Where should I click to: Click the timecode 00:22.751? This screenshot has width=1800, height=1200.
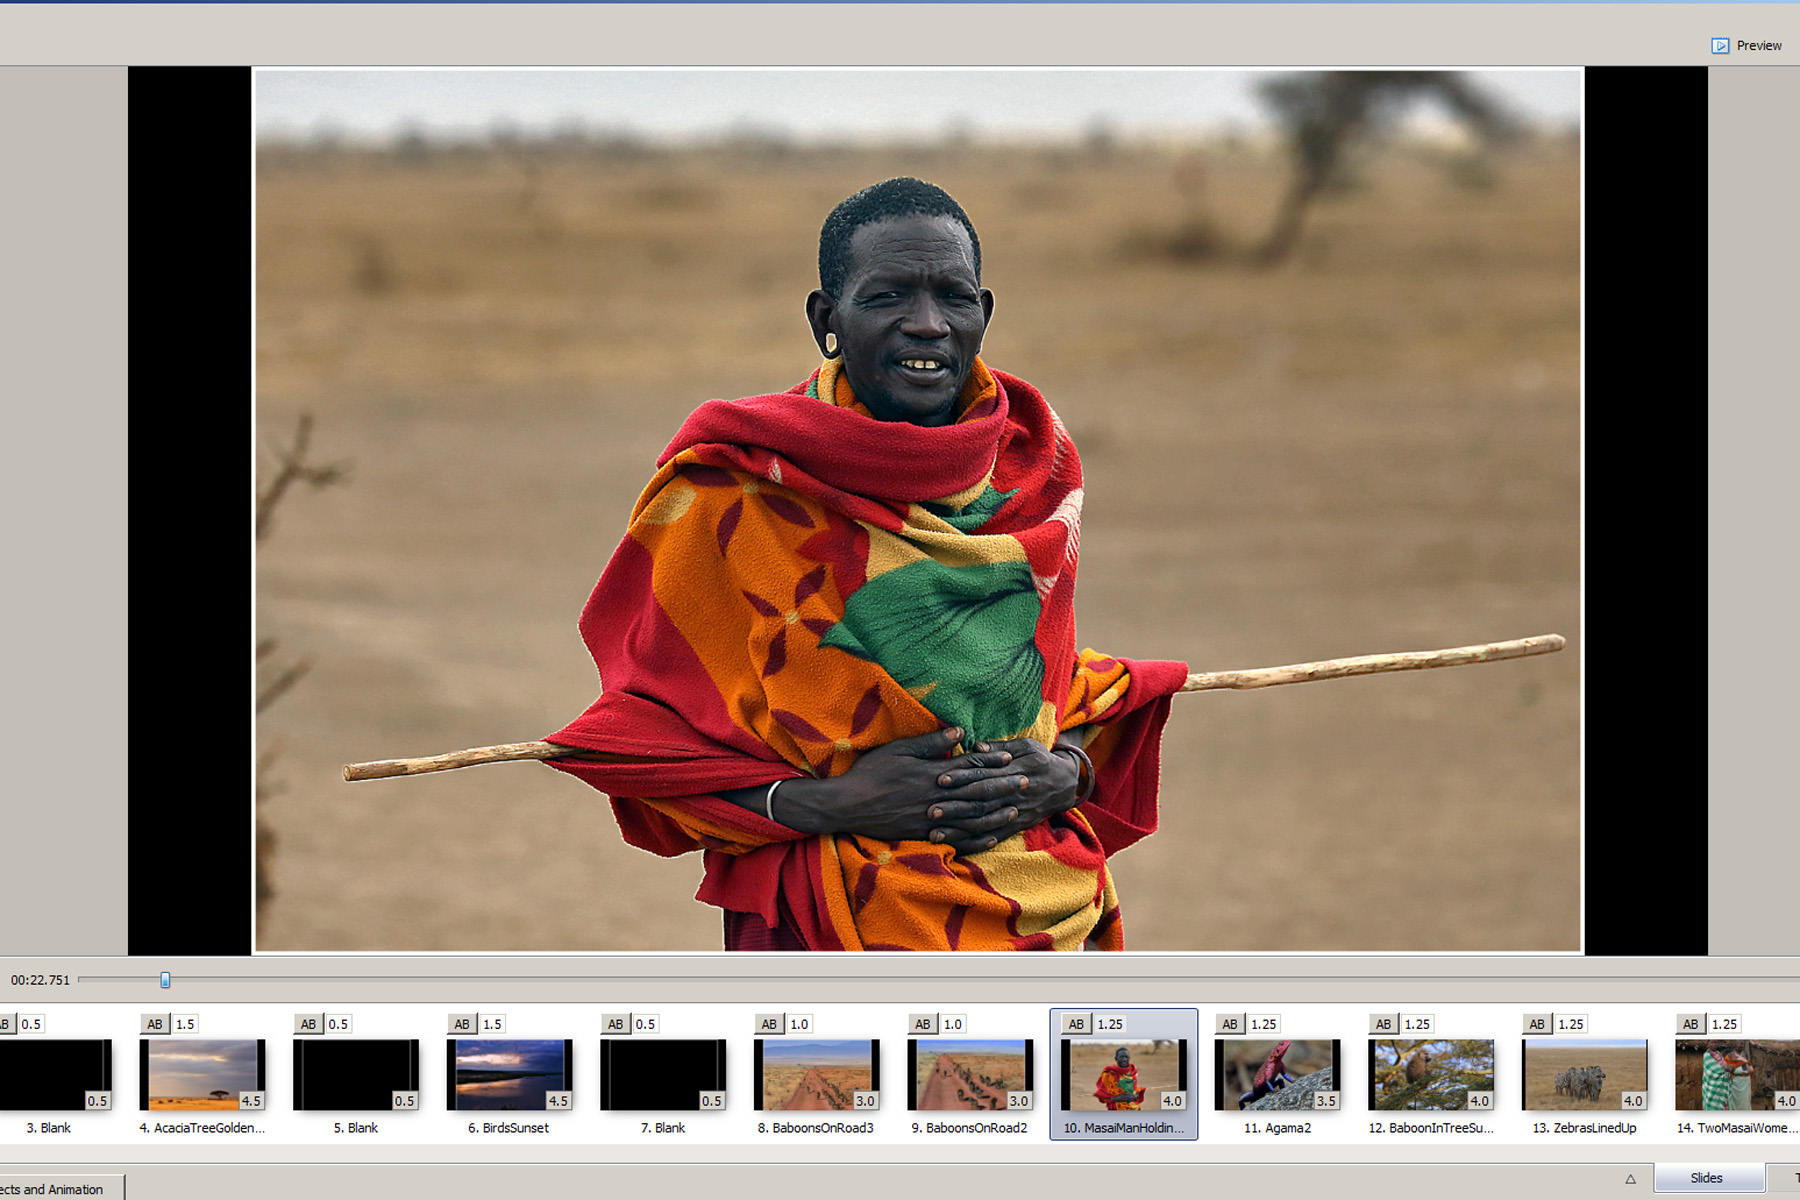41,980
